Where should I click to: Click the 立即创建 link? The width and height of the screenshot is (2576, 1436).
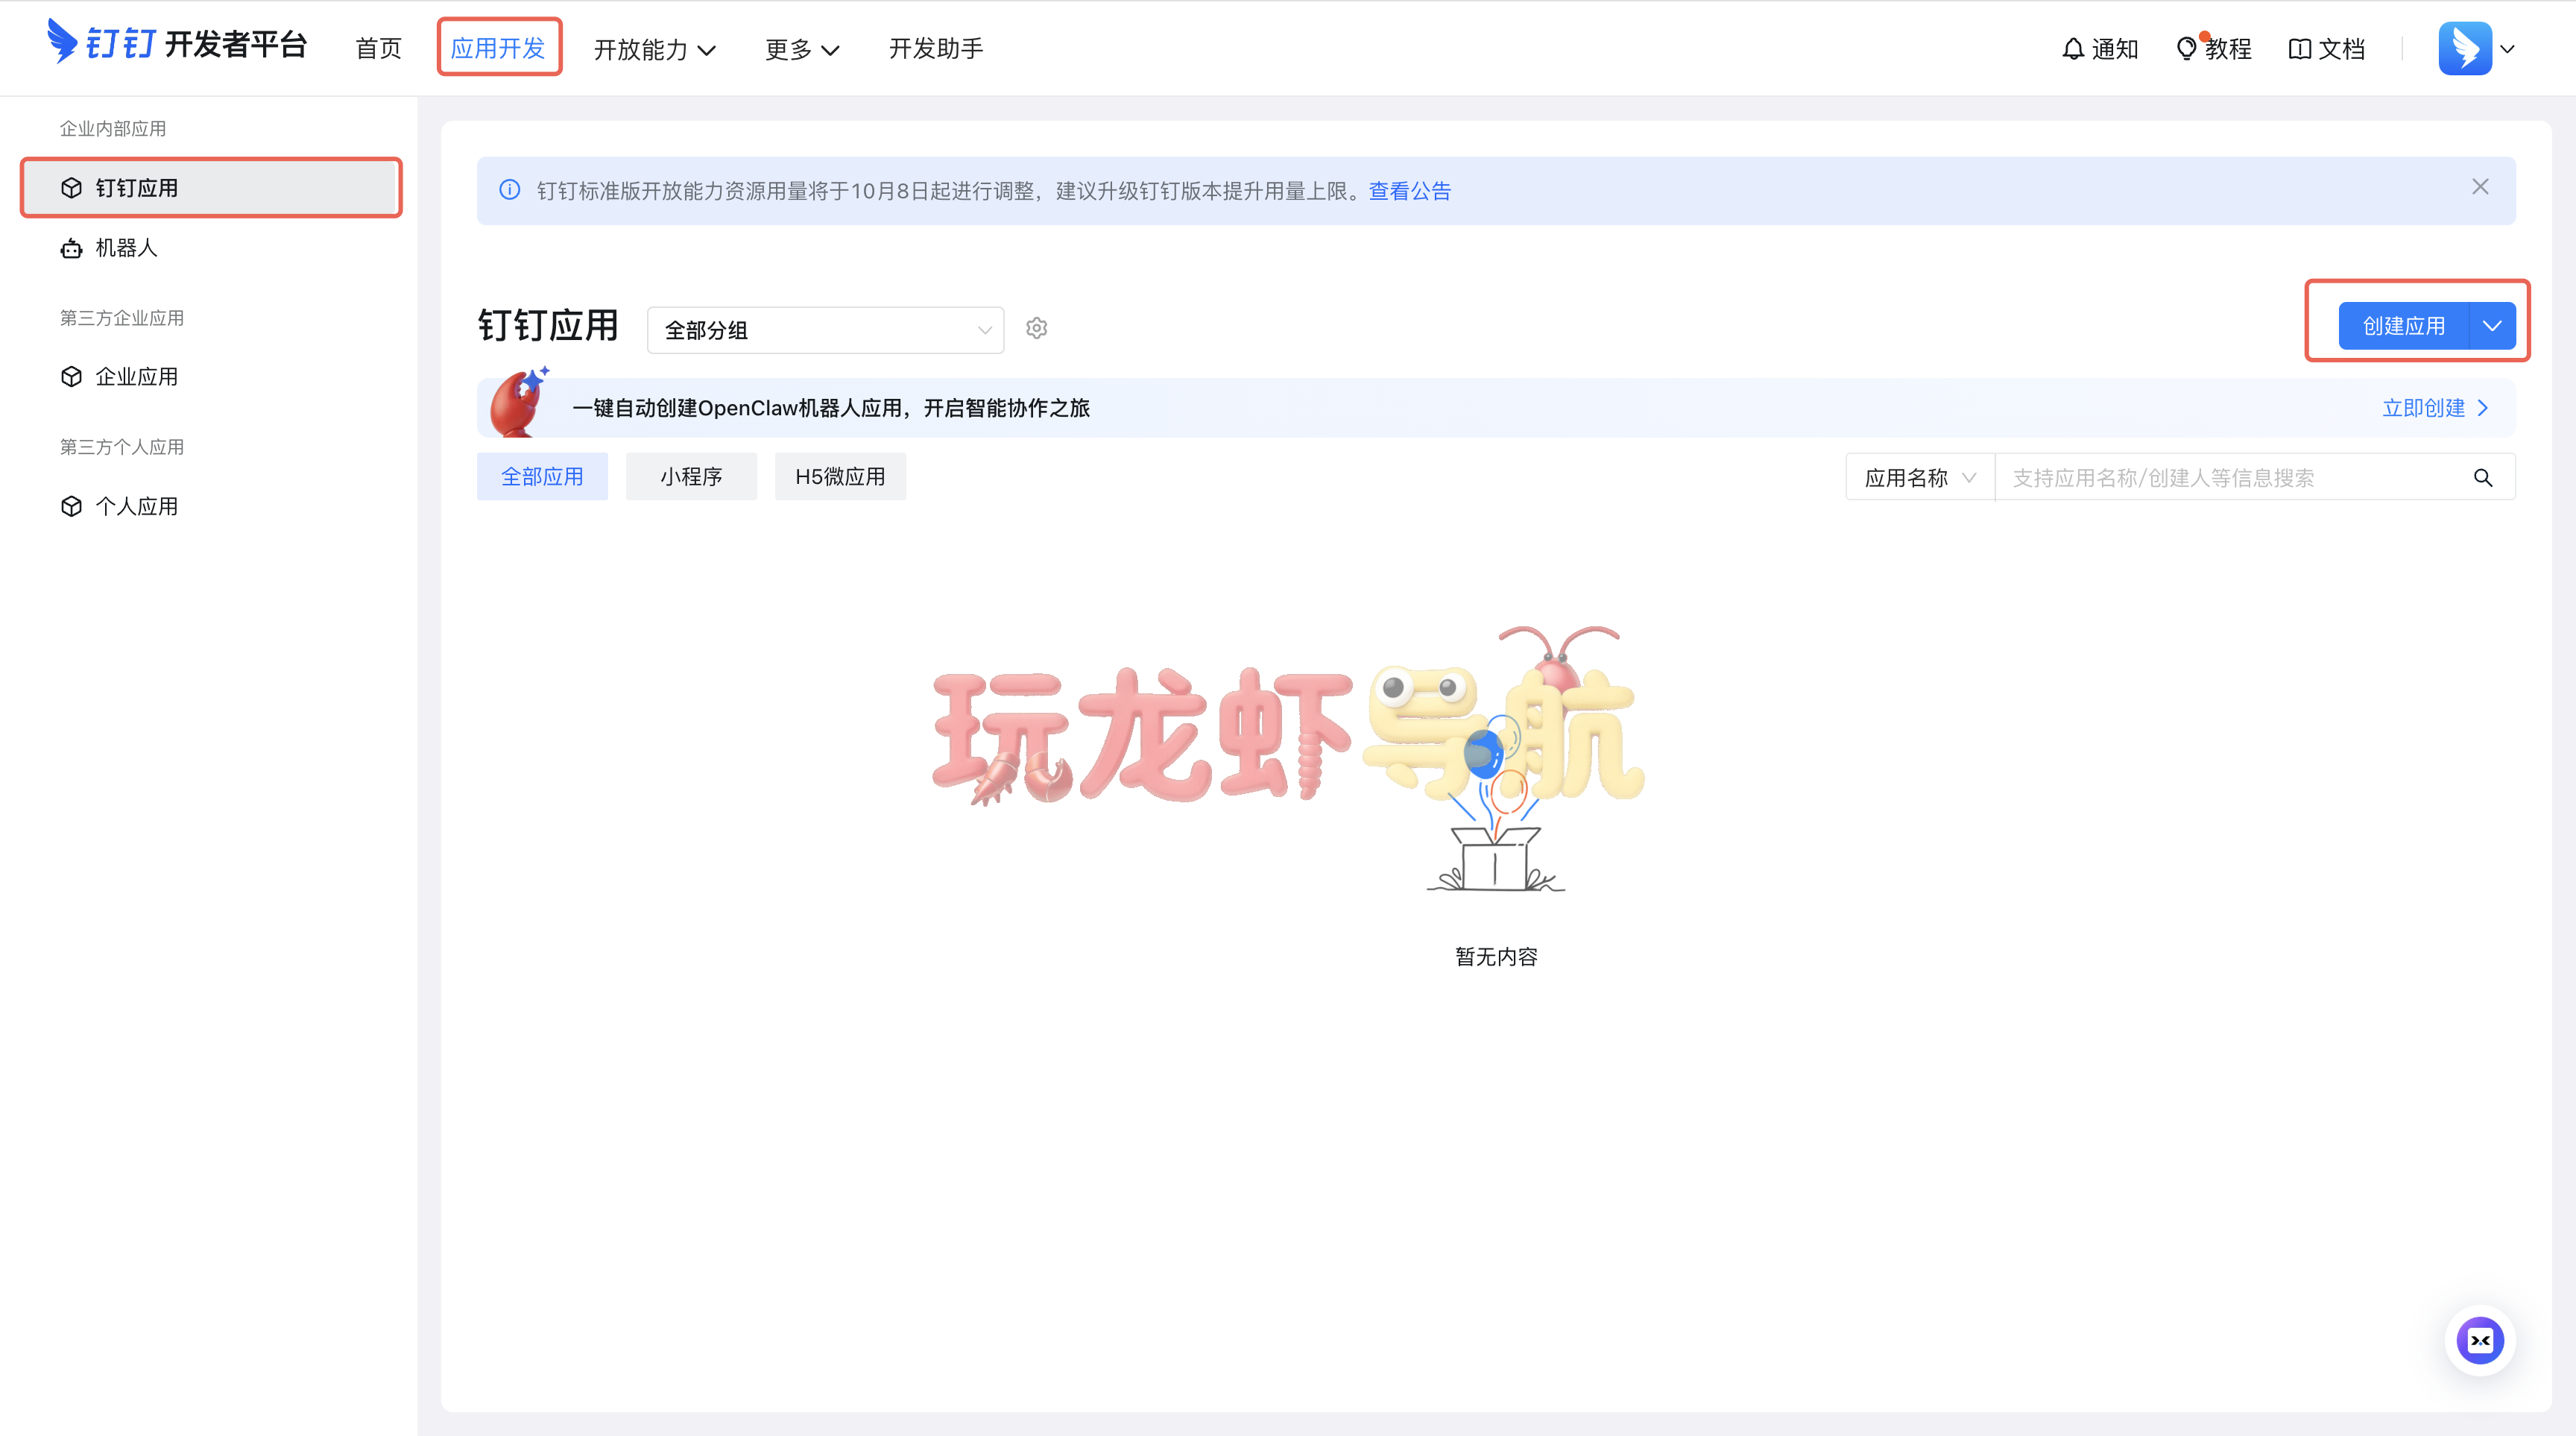click(2435, 408)
